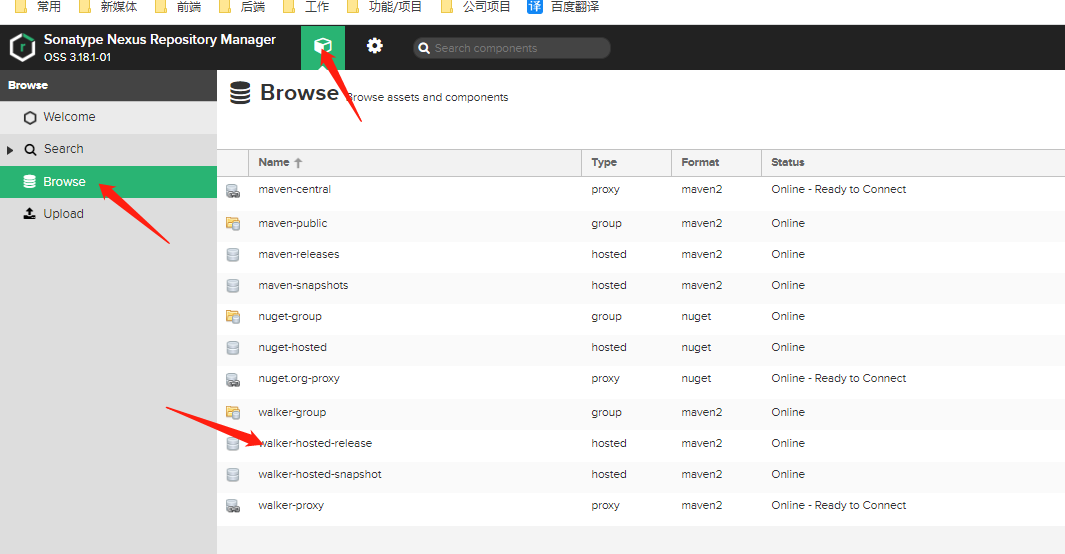
Task: Click the Name sort arrow
Action: click(x=298, y=163)
